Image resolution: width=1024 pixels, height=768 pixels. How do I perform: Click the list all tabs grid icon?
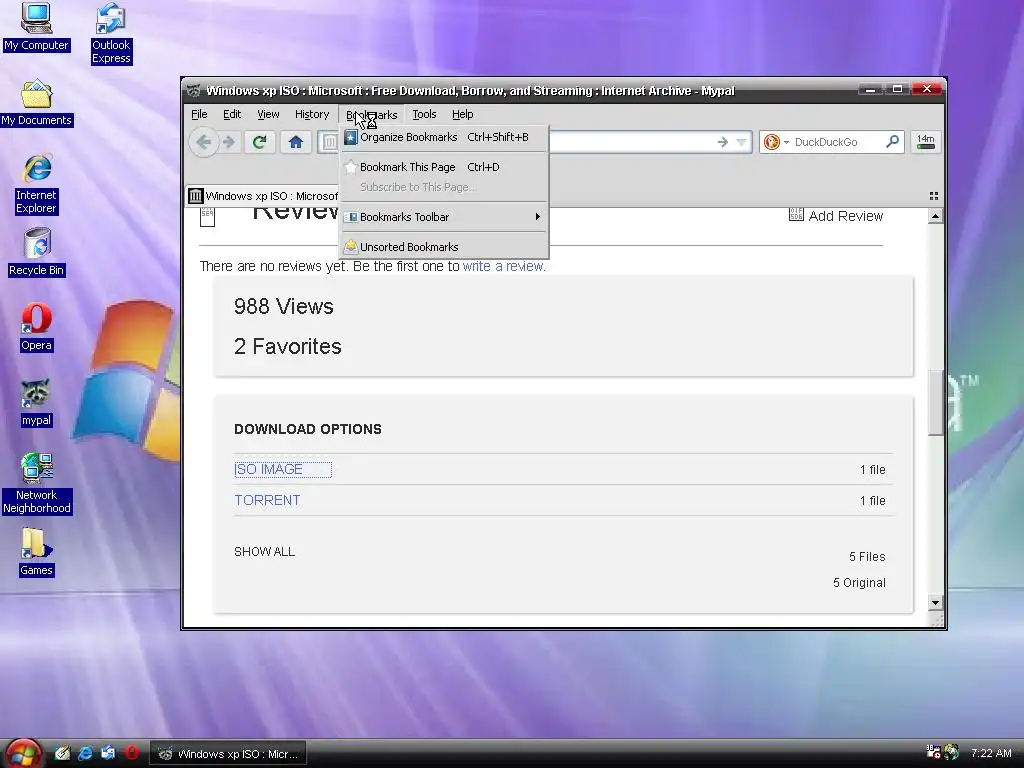click(934, 196)
